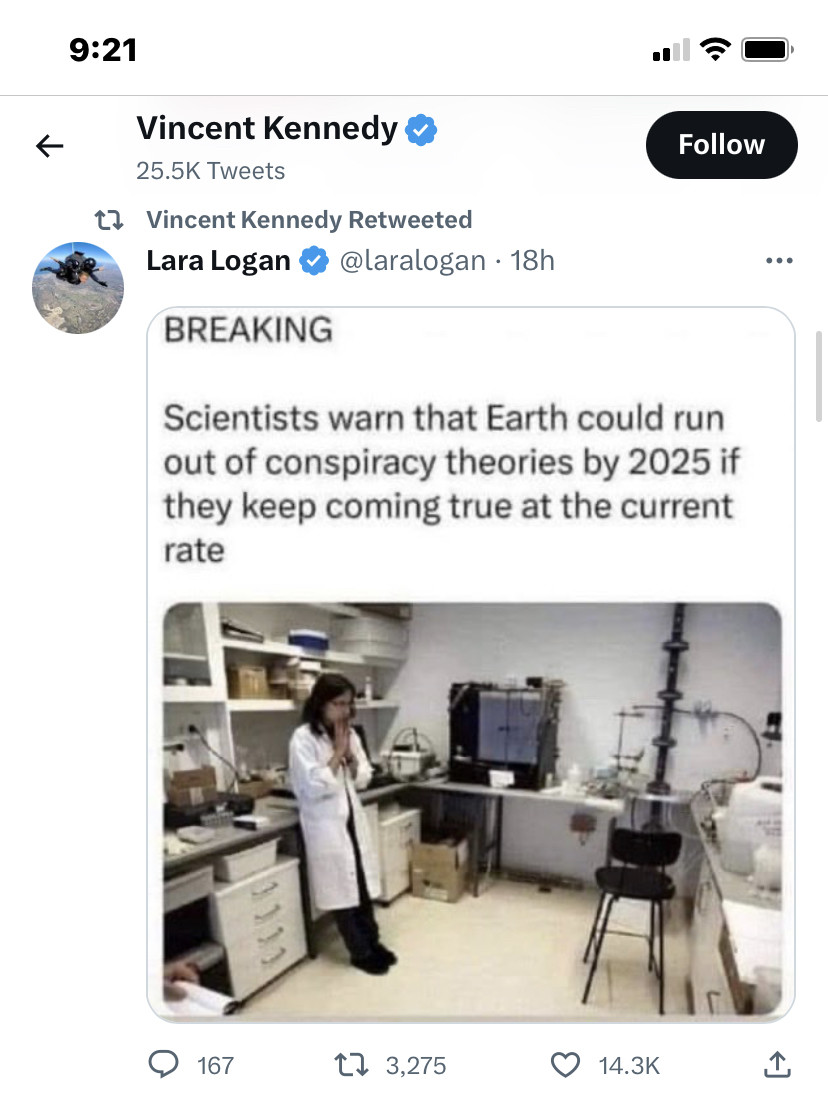Like the tweet with heart icon
Viewport: 828px width, 1099px height.
click(566, 1064)
